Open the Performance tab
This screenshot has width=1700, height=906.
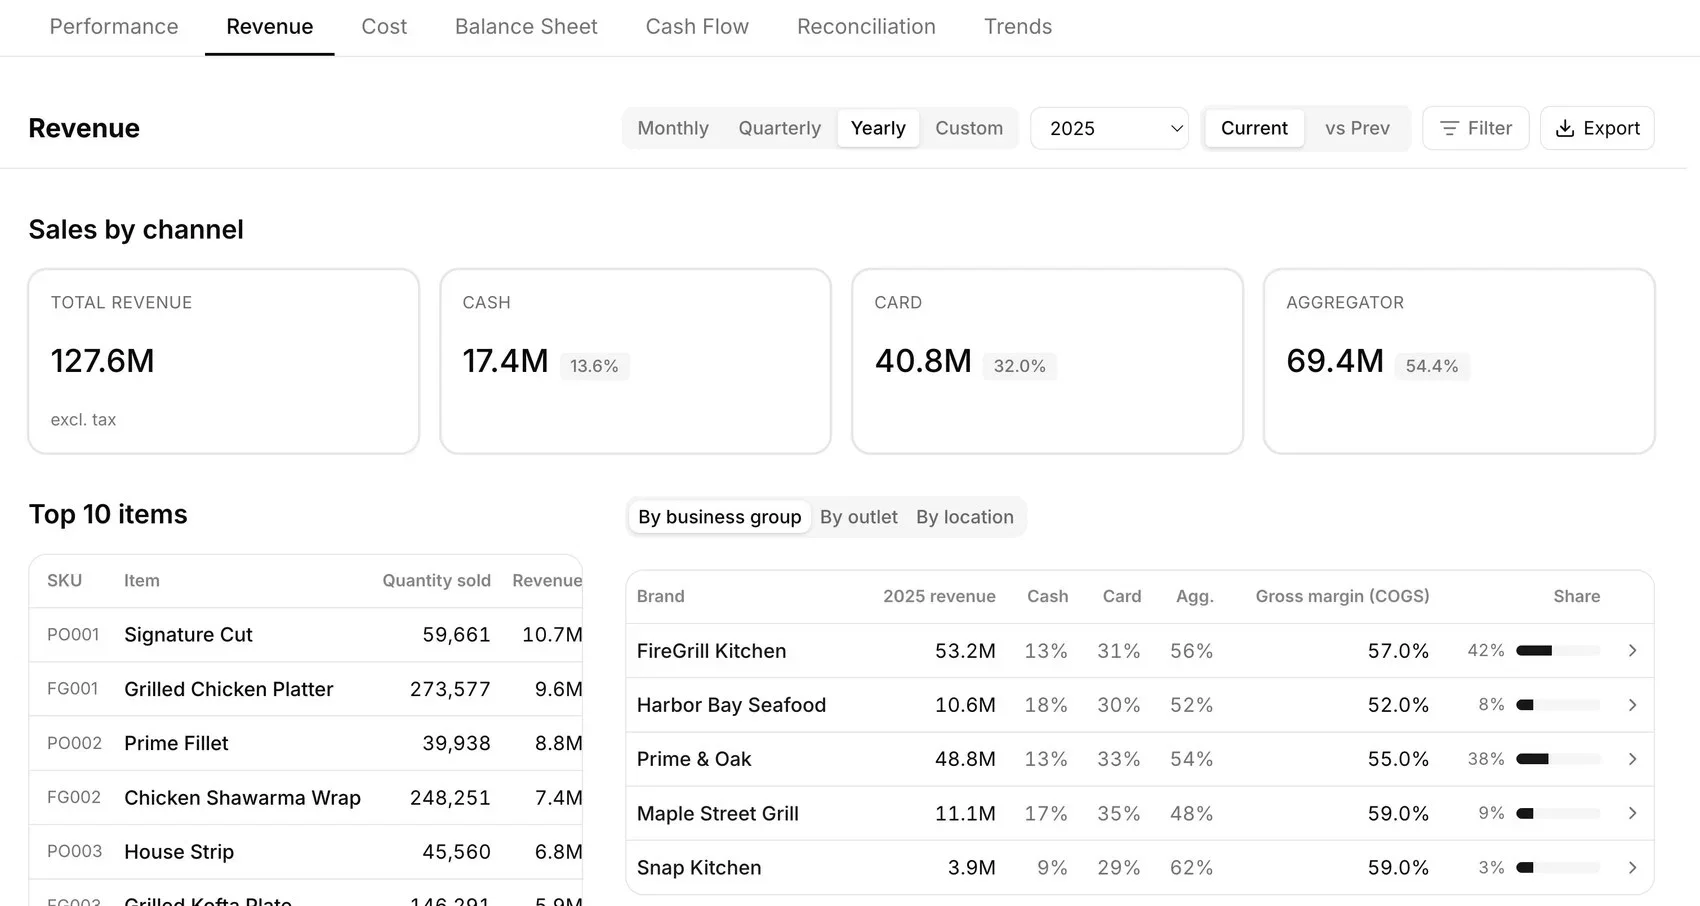click(114, 27)
